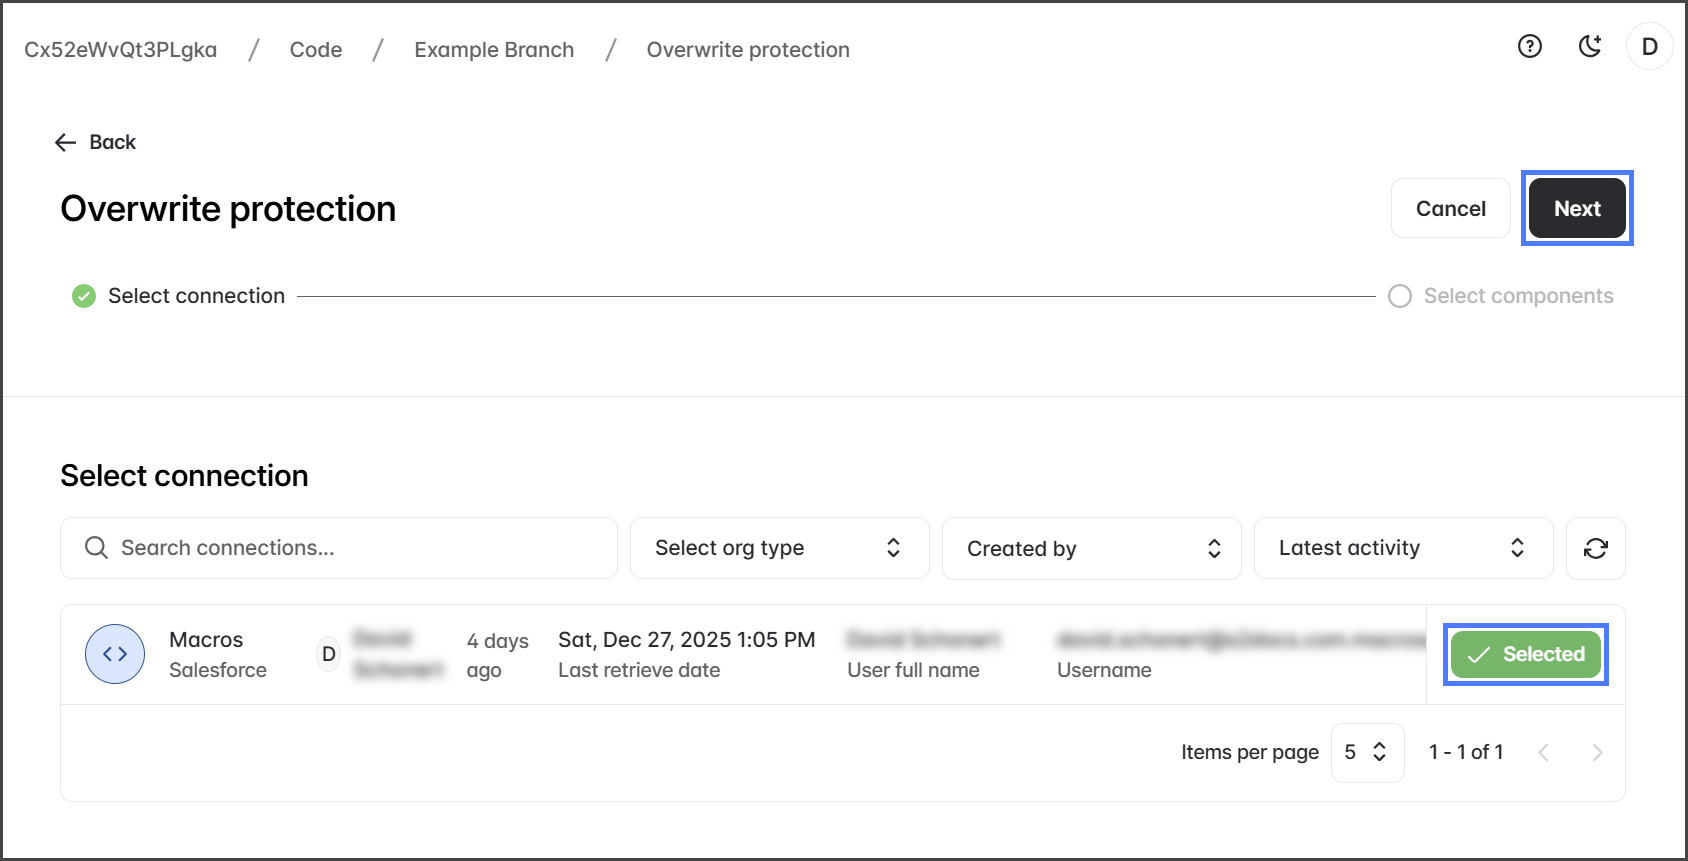Open Example Branch breadcrumb

pyautogui.click(x=494, y=50)
